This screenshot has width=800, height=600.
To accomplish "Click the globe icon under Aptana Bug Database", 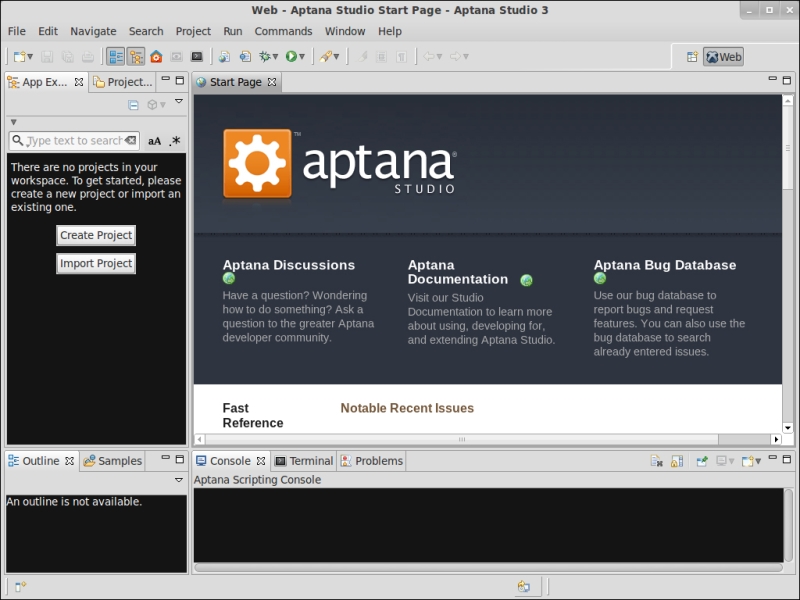I will click(600, 279).
